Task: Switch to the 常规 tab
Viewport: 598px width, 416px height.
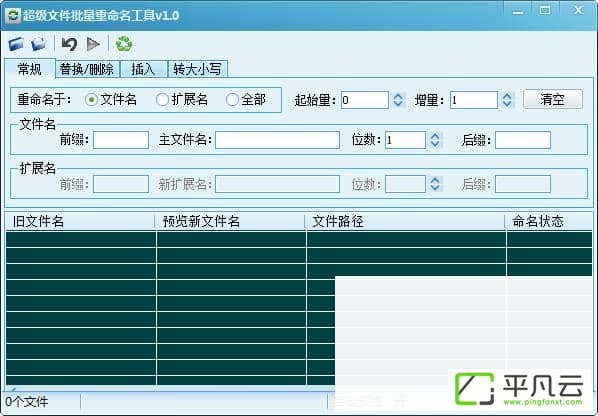Action: click(x=30, y=69)
